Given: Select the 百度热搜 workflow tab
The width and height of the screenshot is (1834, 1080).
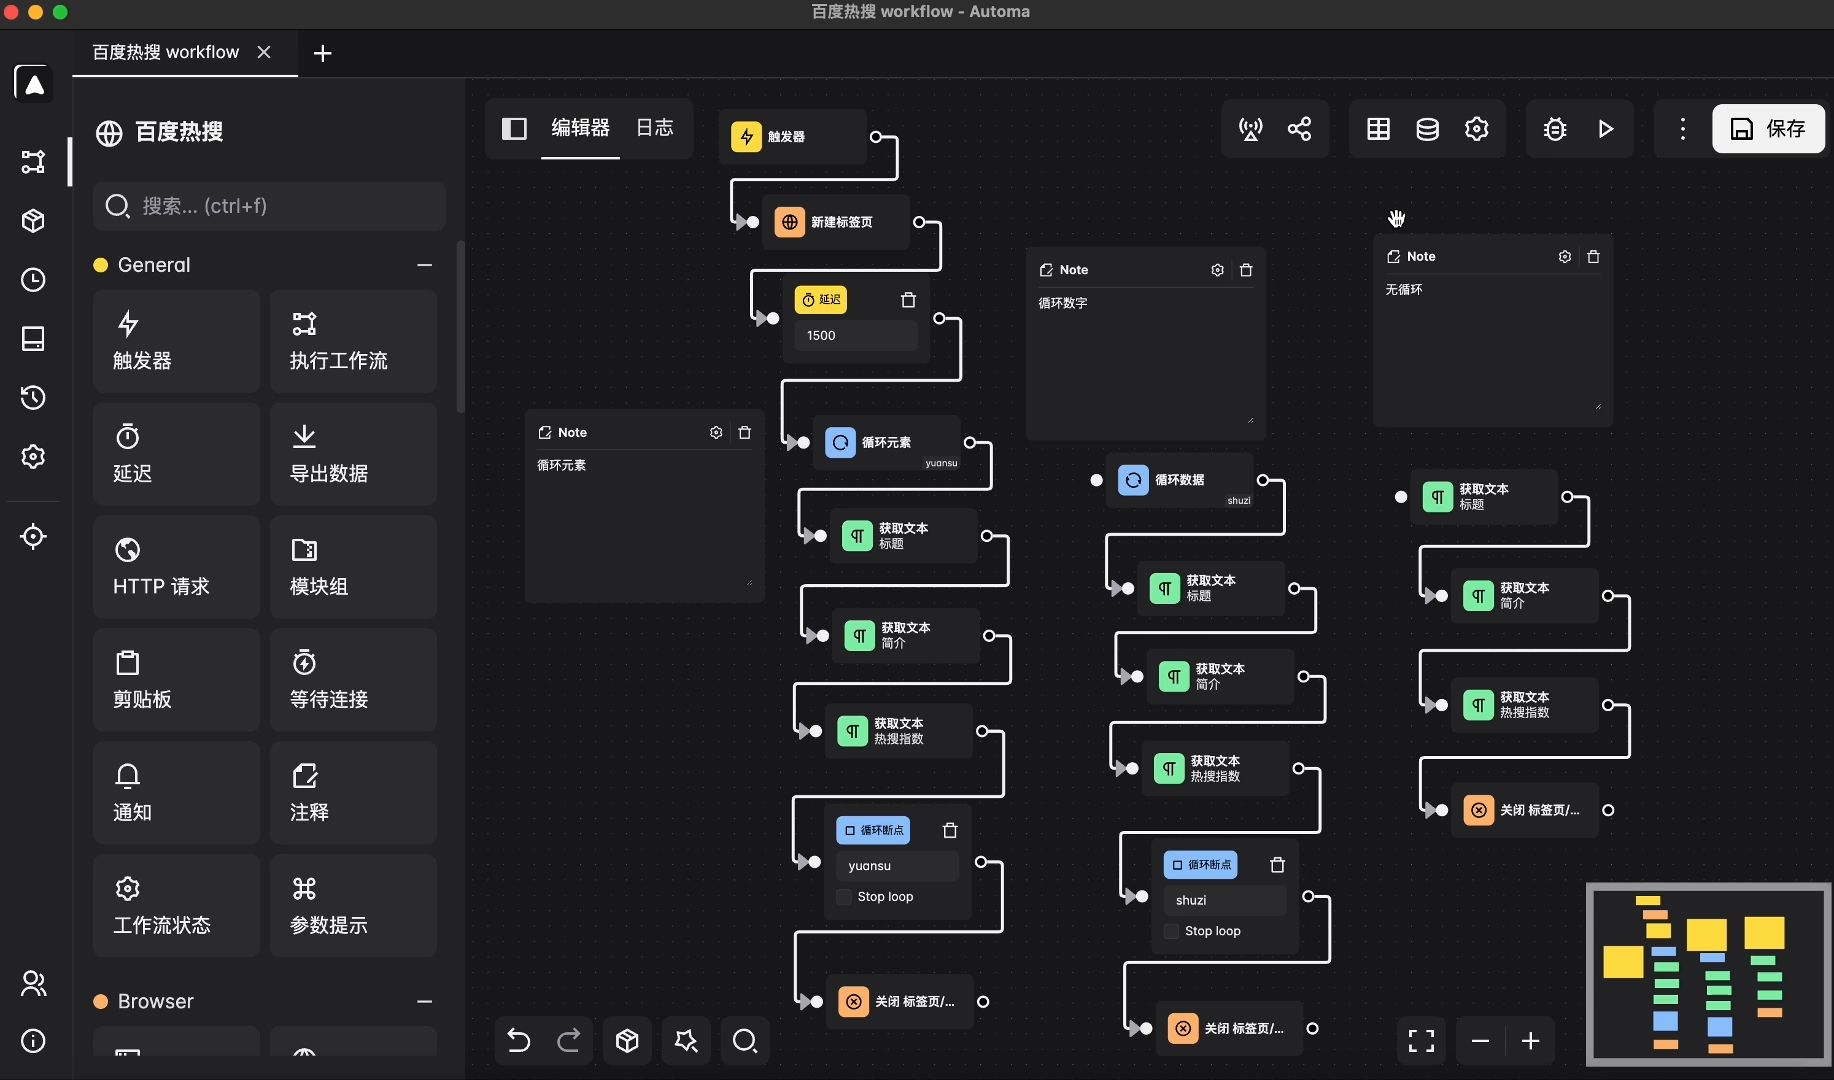Looking at the screenshot, I should coord(166,52).
